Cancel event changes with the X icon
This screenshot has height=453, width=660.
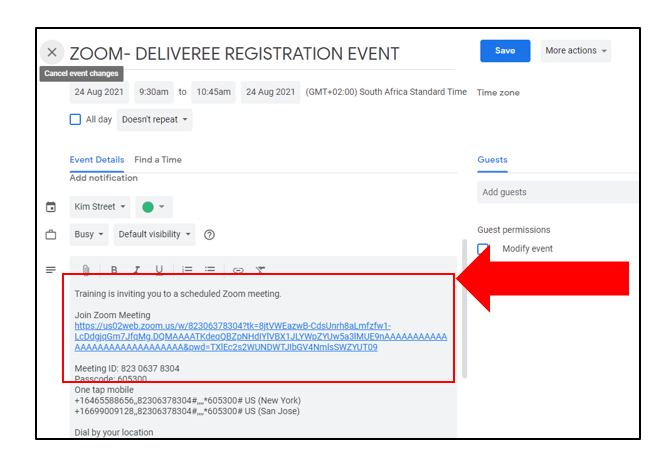click(52, 52)
